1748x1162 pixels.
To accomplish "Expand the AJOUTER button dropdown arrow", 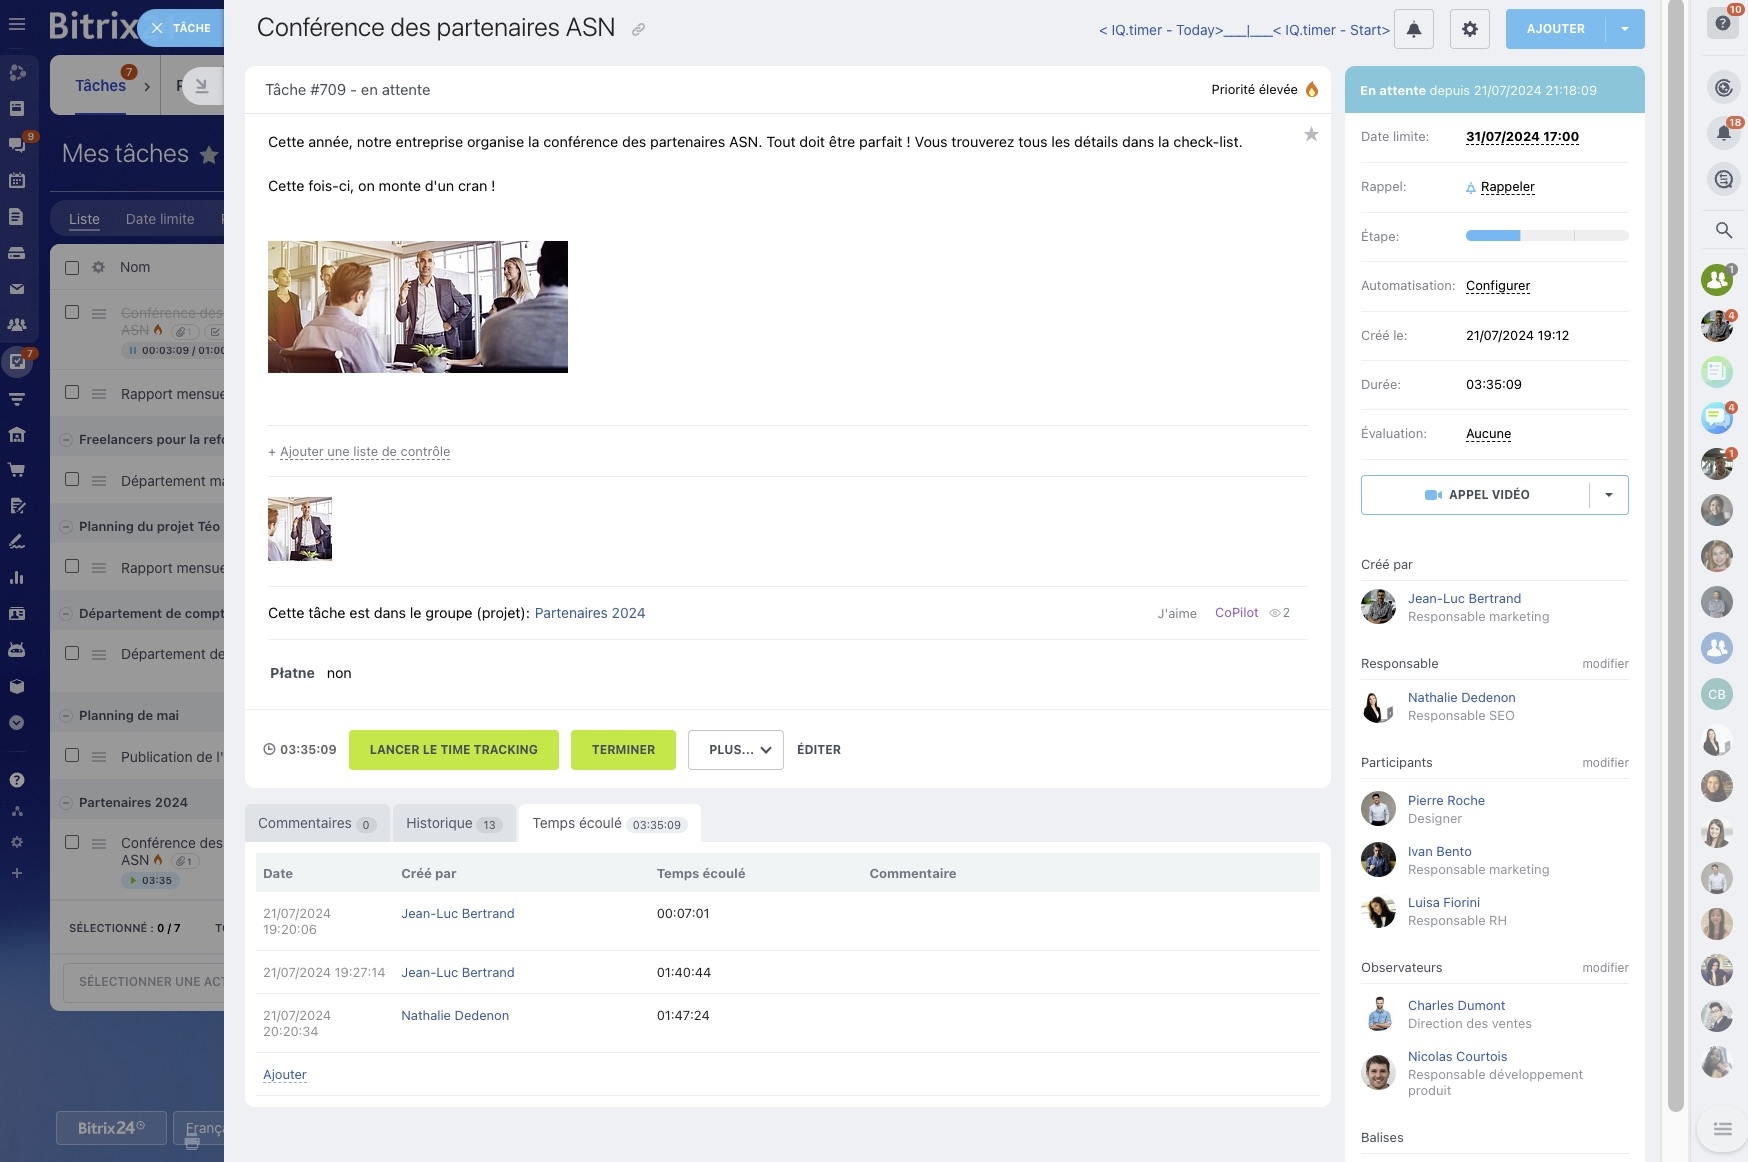I will 1625,29.
